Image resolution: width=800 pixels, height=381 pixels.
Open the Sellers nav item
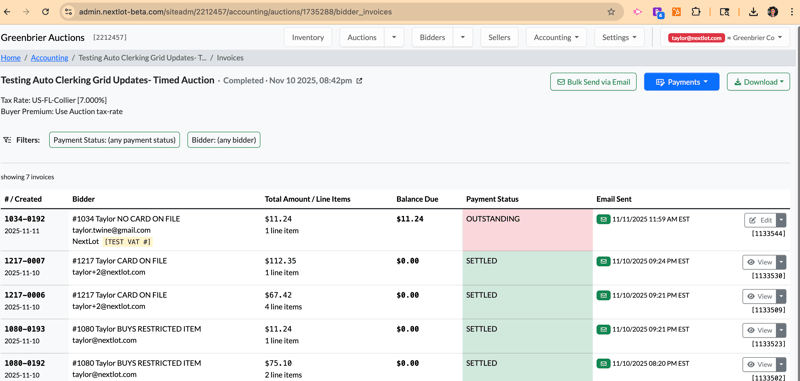pos(499,37)
